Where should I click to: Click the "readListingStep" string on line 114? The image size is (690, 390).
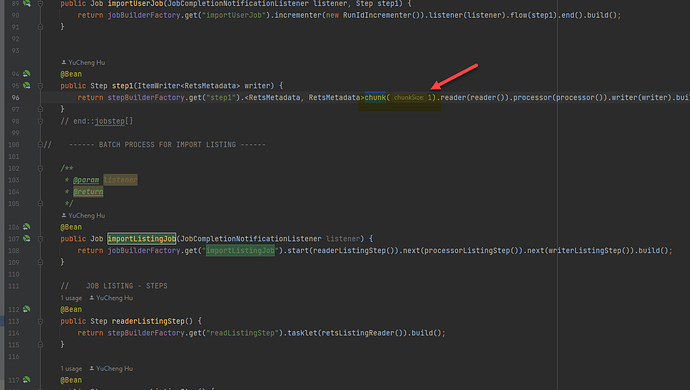point(242,333)
